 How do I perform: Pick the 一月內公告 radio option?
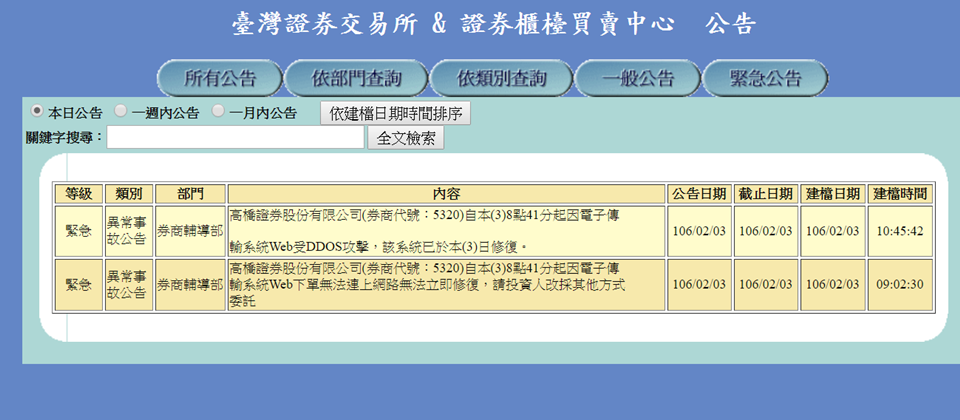coord(218,111)
